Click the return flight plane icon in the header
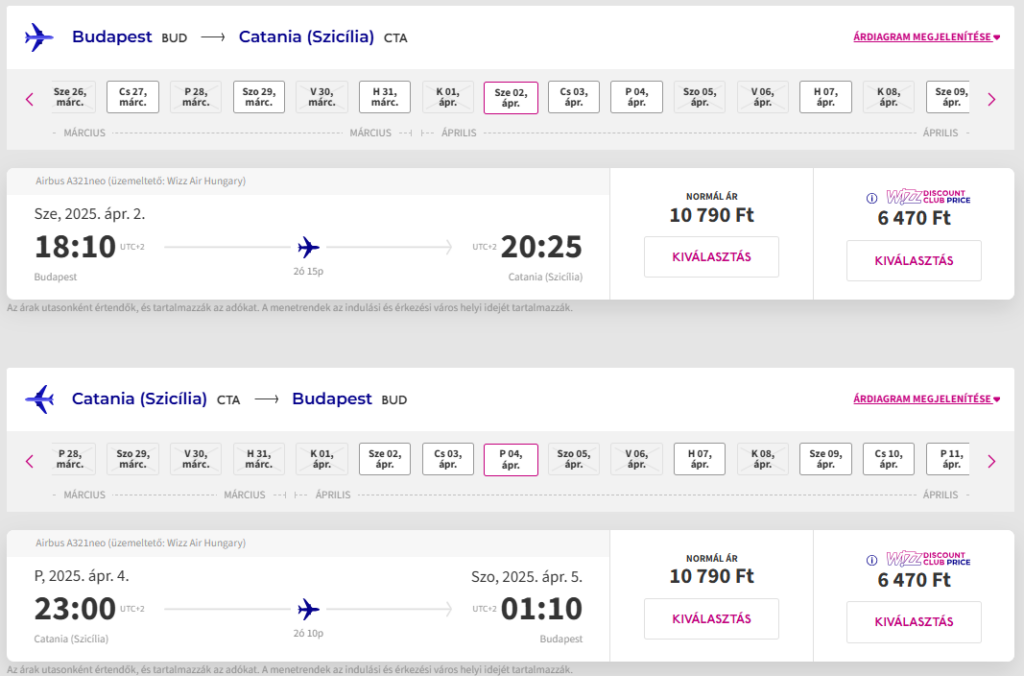 pyautogui.click(x=39, y=399)
